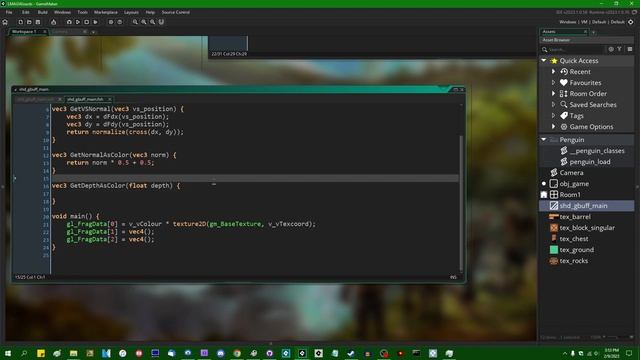The width and height of the screenshot is (640, 360).
Task: Open the File menu
Action: tap(9, 12)
